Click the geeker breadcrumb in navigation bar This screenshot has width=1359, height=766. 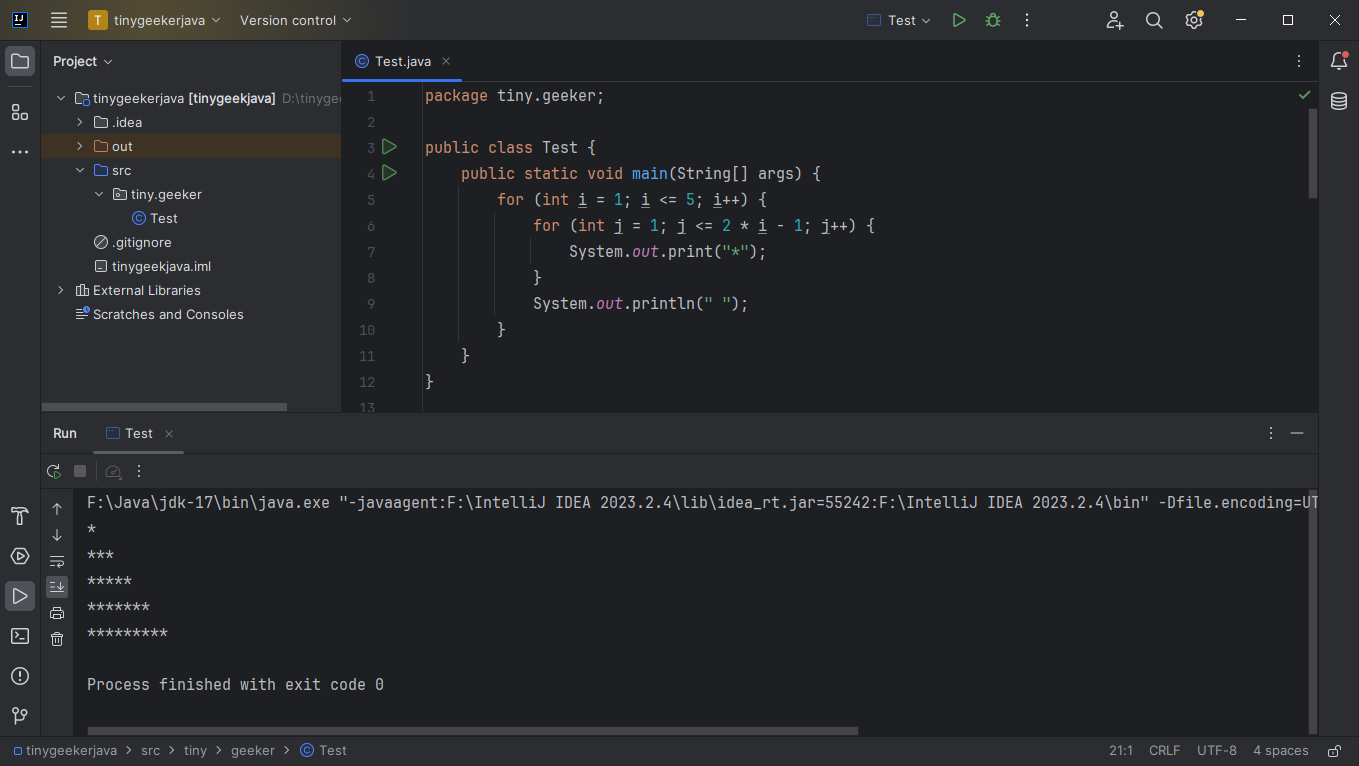click(253, 751)
